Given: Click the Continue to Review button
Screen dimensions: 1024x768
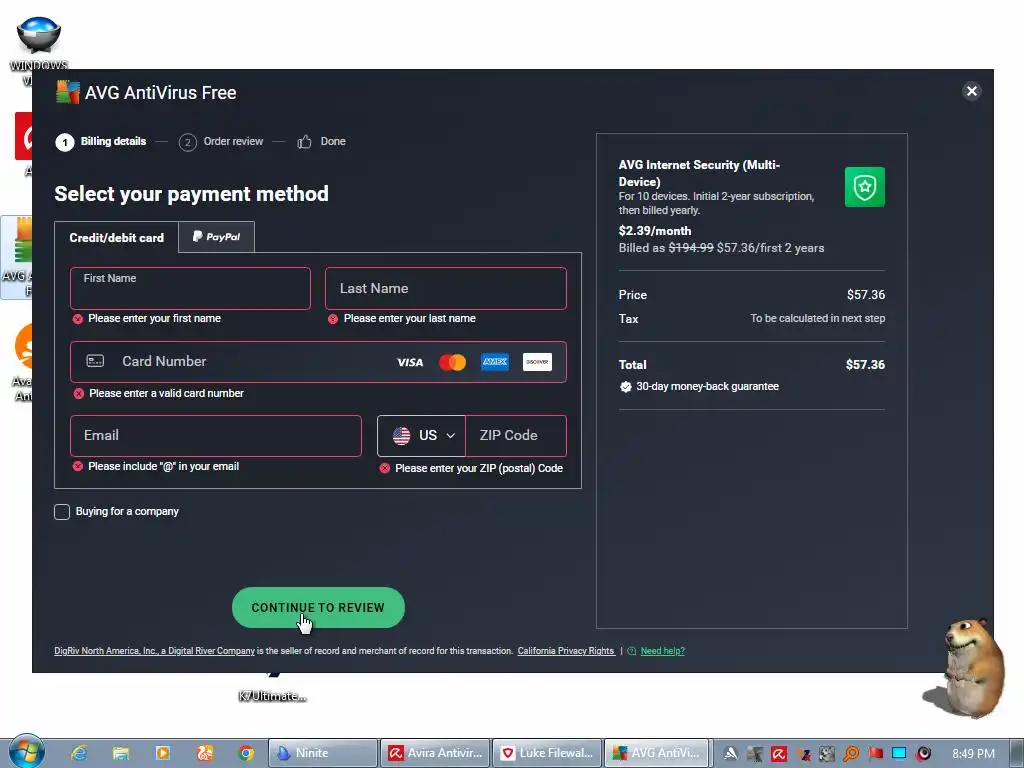Looking at the screenshot, I should (x=318, y=607).
